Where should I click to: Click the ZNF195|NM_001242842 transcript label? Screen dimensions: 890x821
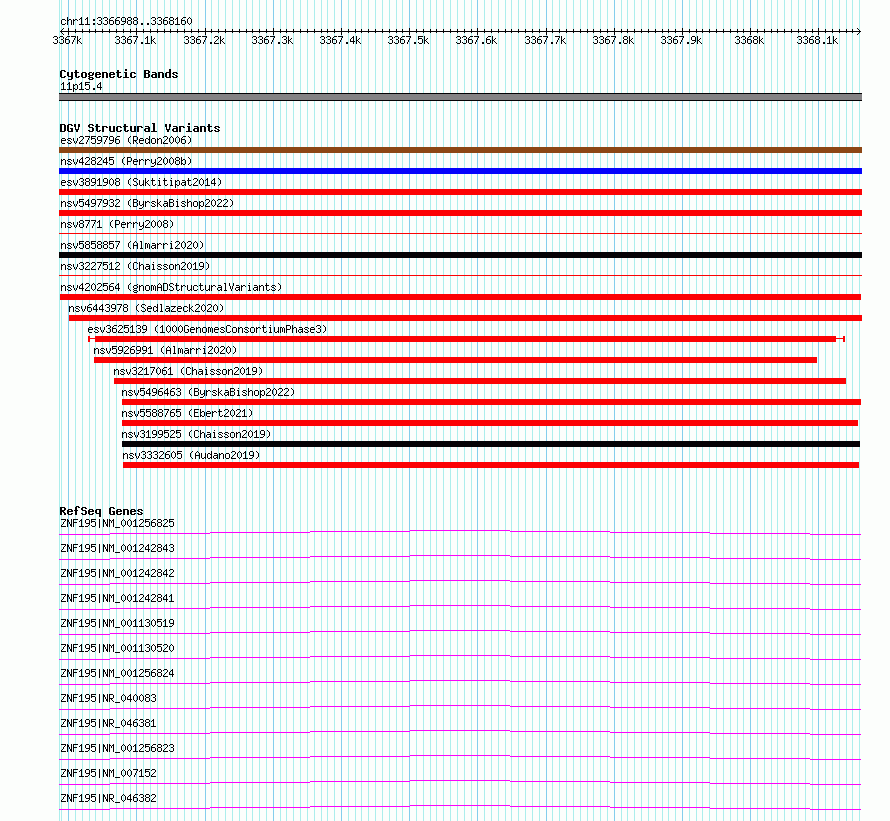(117, 573)
